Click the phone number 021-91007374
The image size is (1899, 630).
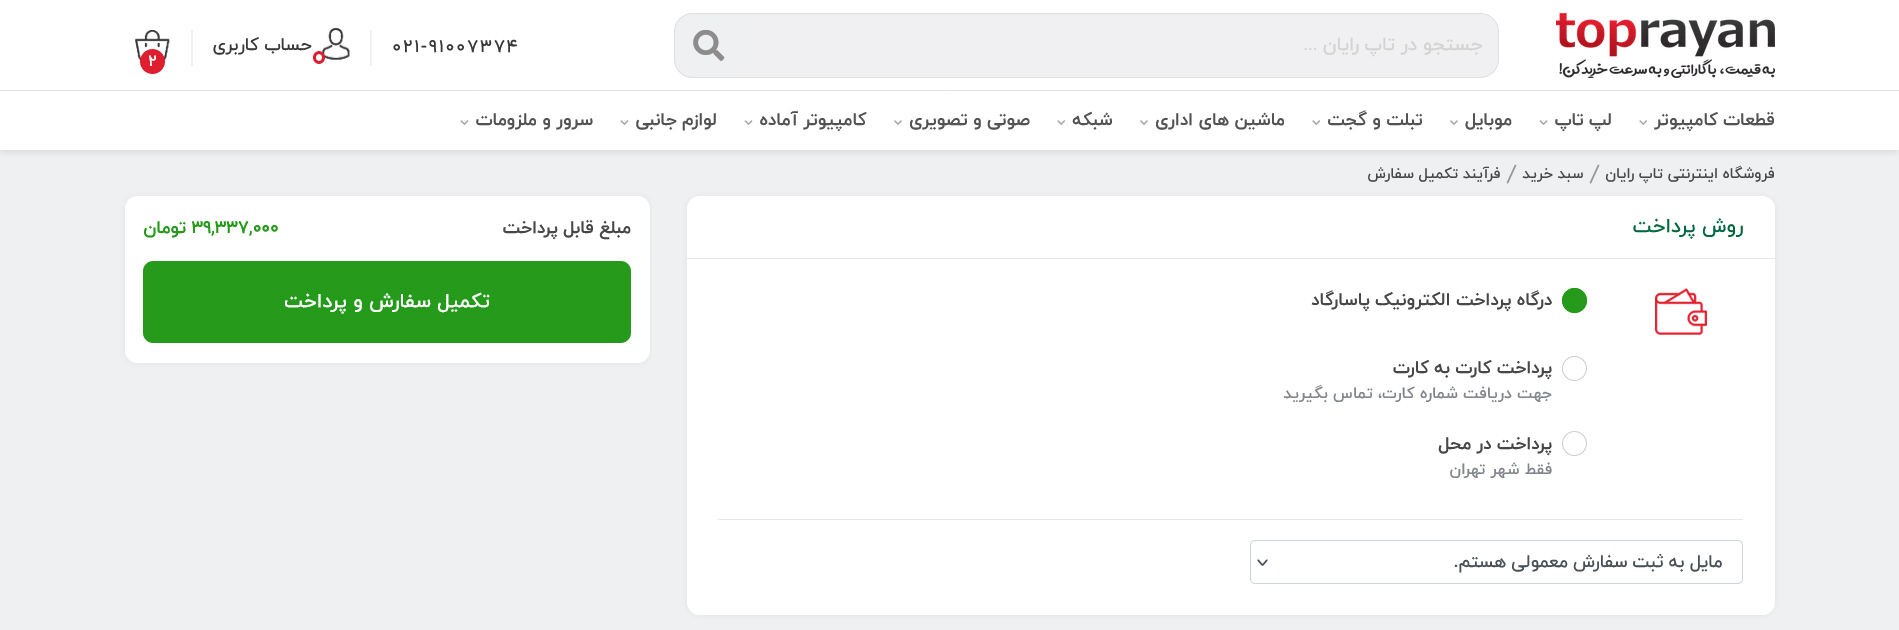[x=455, y=46]
